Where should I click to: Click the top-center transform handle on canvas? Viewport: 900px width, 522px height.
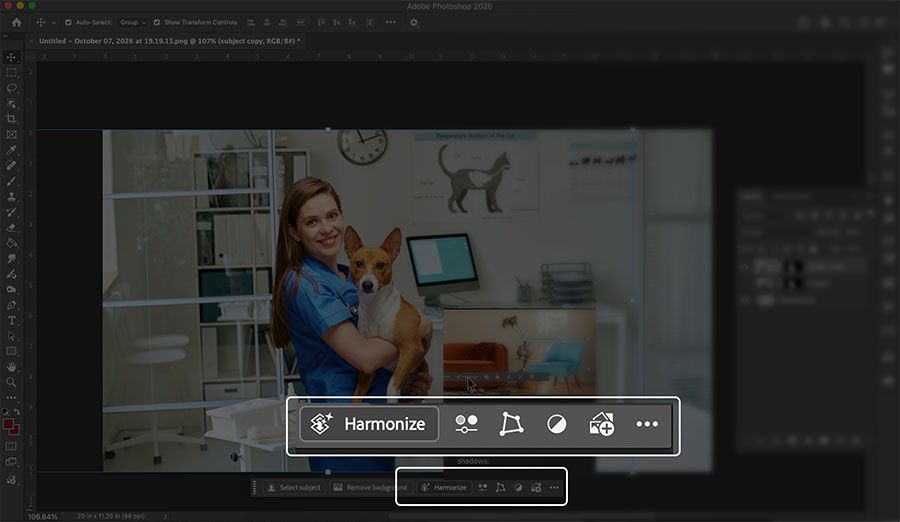(328, 130)
